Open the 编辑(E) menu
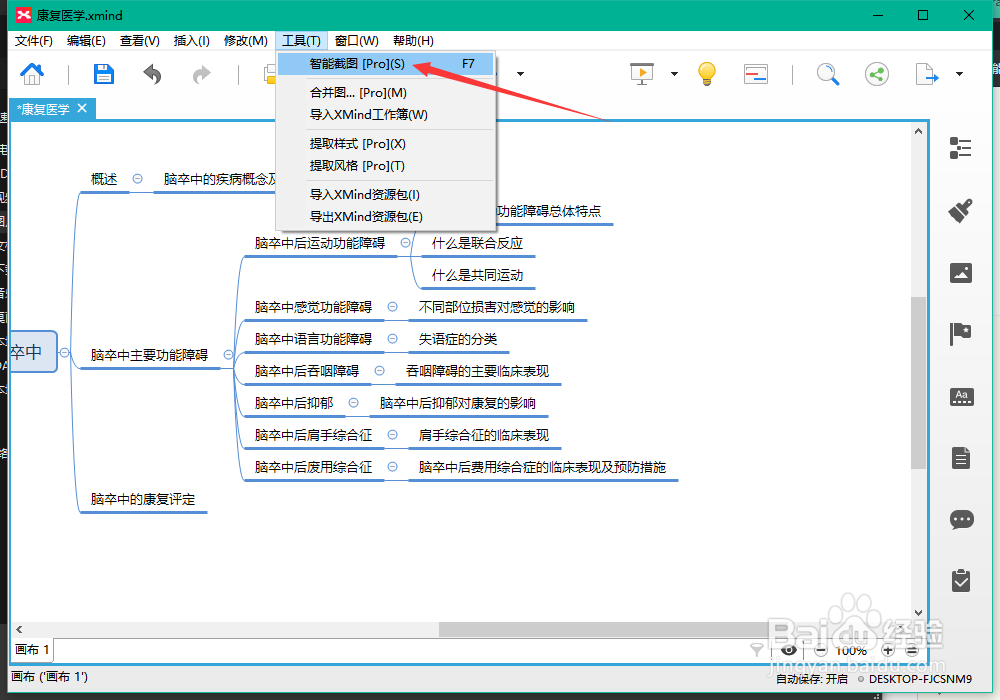 click(86, 41)
